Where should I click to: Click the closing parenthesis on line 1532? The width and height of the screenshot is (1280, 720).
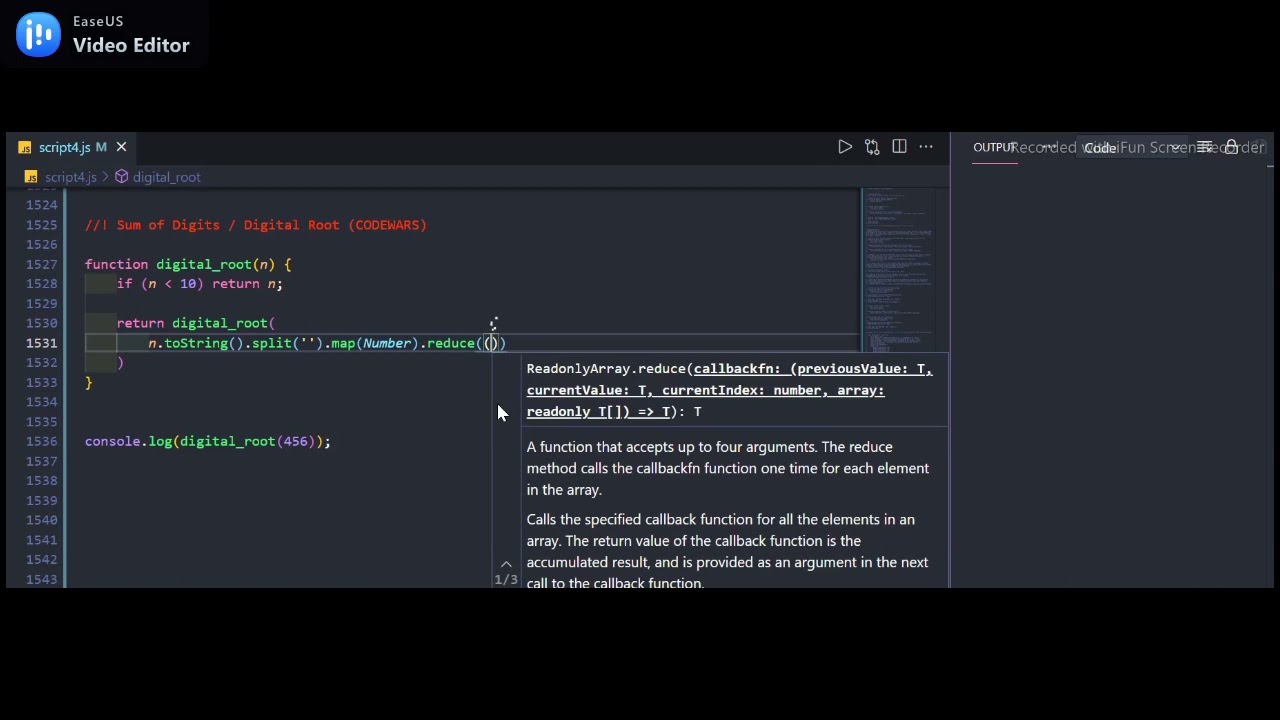tap(121, 362)
